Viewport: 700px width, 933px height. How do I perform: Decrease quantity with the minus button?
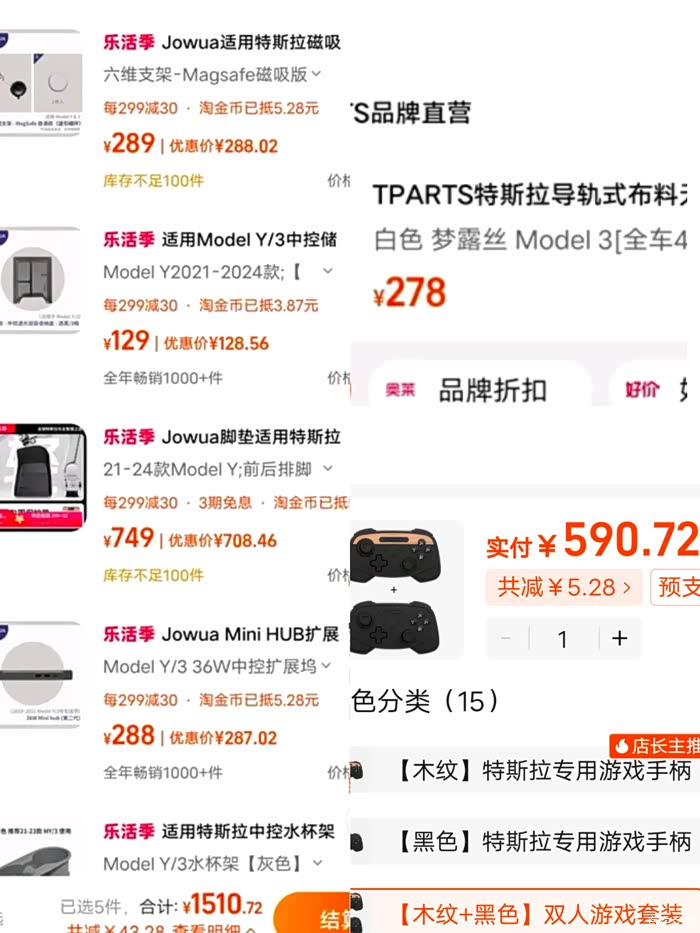(507, 638)
